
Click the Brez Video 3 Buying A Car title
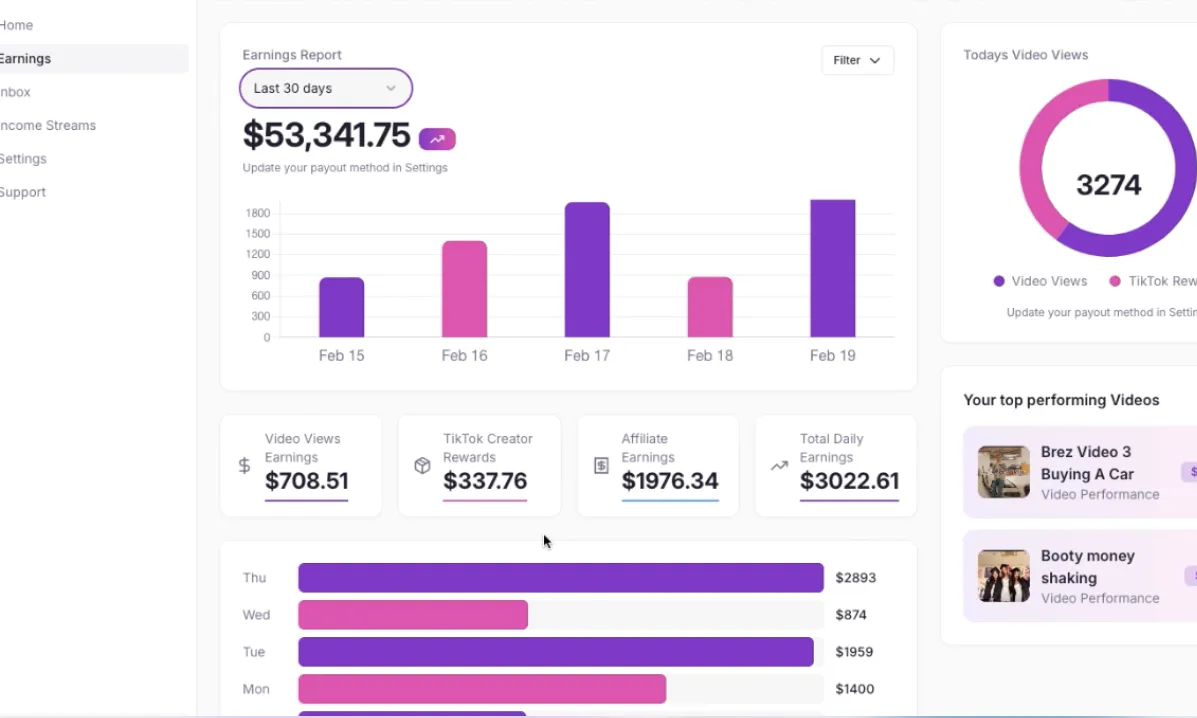[x=1086, y=463]
